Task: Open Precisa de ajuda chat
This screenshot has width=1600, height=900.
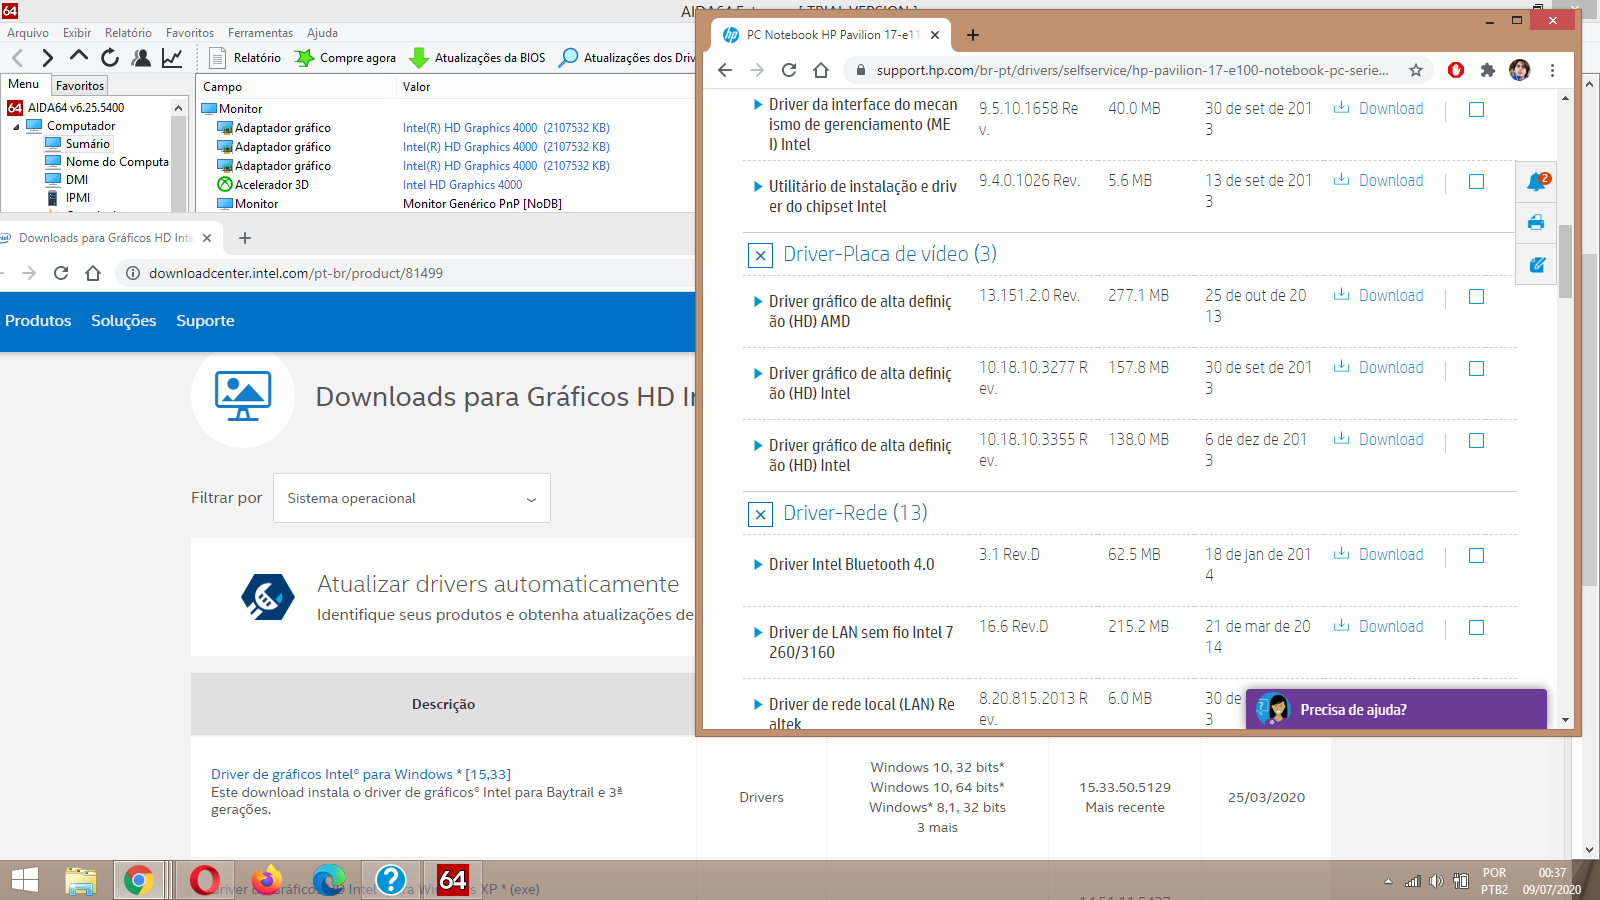Action: pos(1396,709)
